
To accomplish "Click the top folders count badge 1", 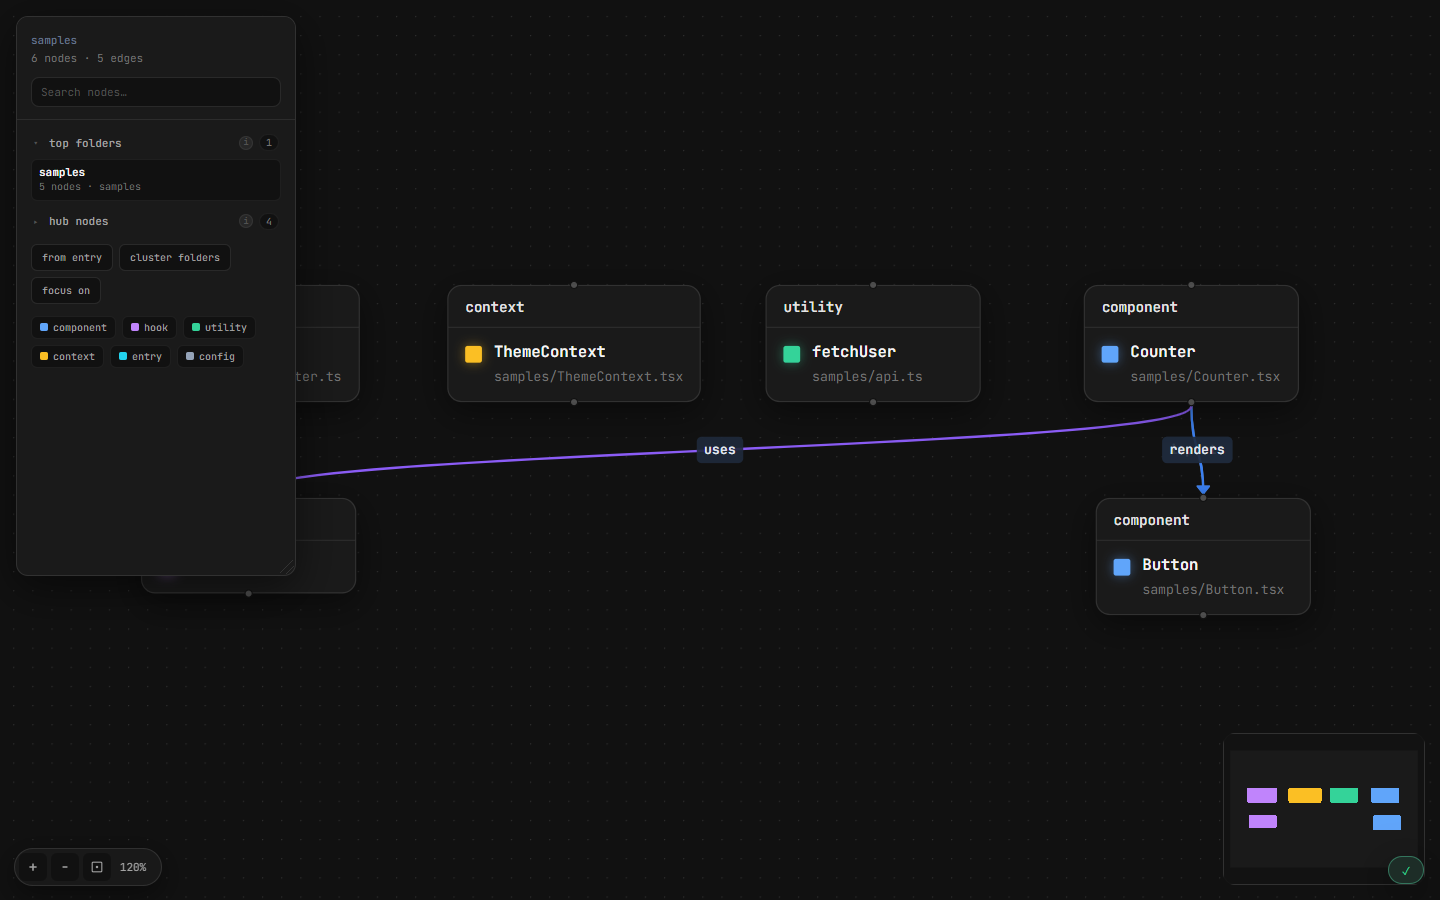I will 268,143.
